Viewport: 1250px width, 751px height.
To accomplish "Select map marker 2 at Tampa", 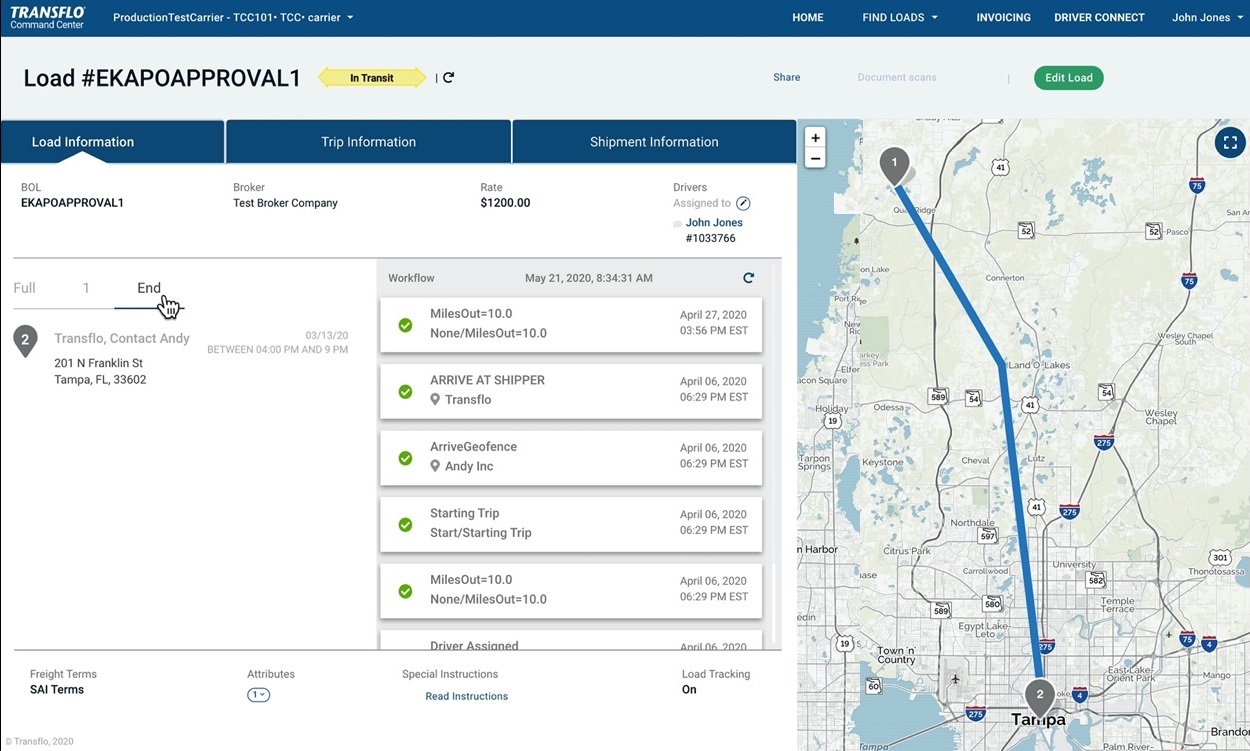I will click(1040, 697).
